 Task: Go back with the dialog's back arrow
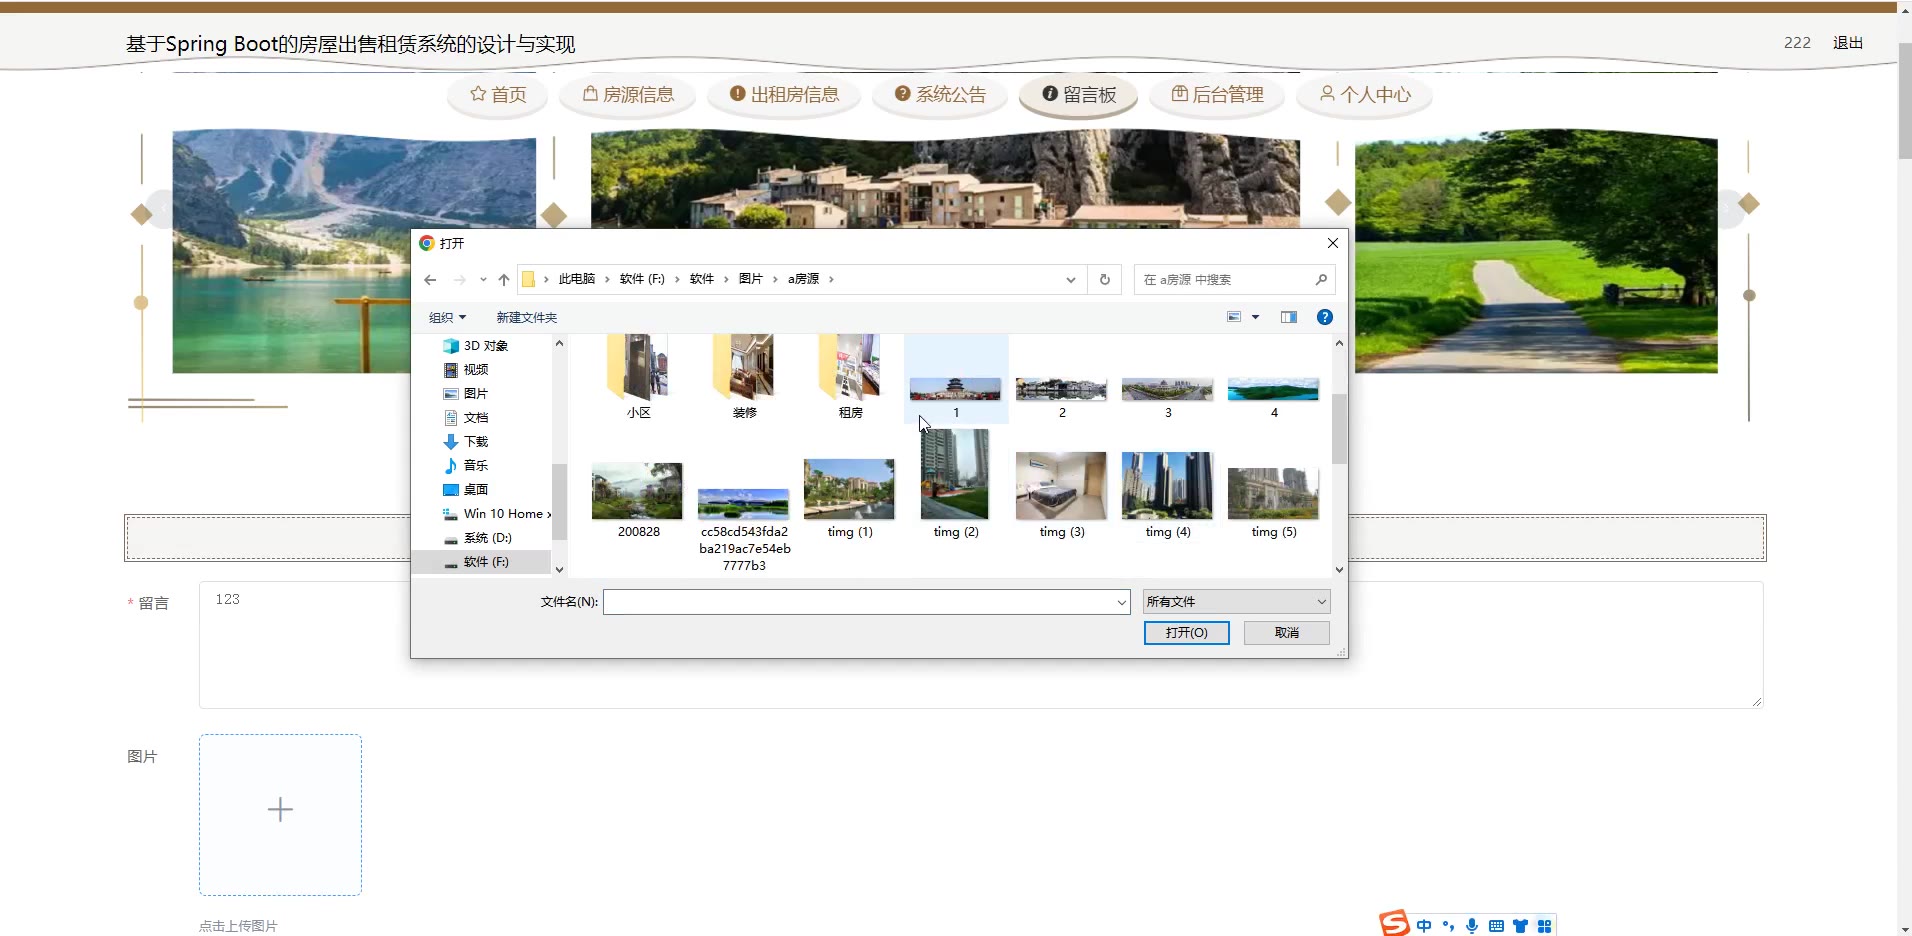[430, 280]
